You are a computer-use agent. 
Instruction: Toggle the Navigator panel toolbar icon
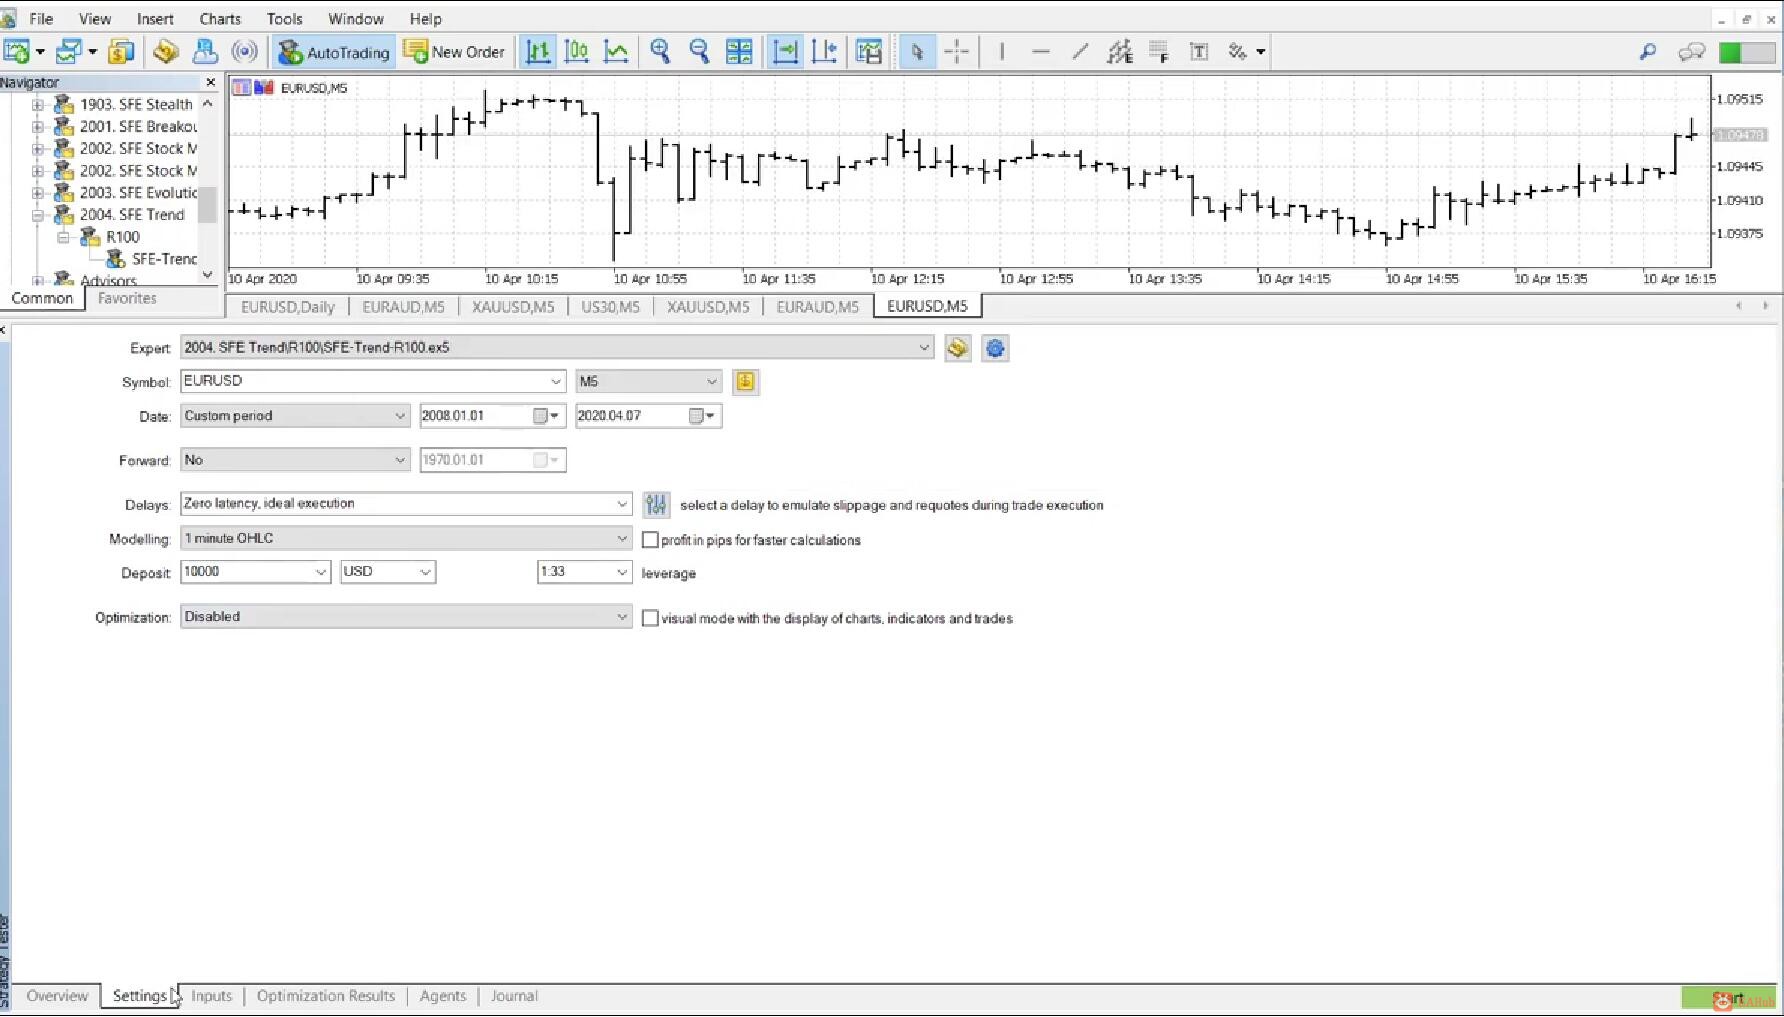pyautogui.click(x=166, y=52)
